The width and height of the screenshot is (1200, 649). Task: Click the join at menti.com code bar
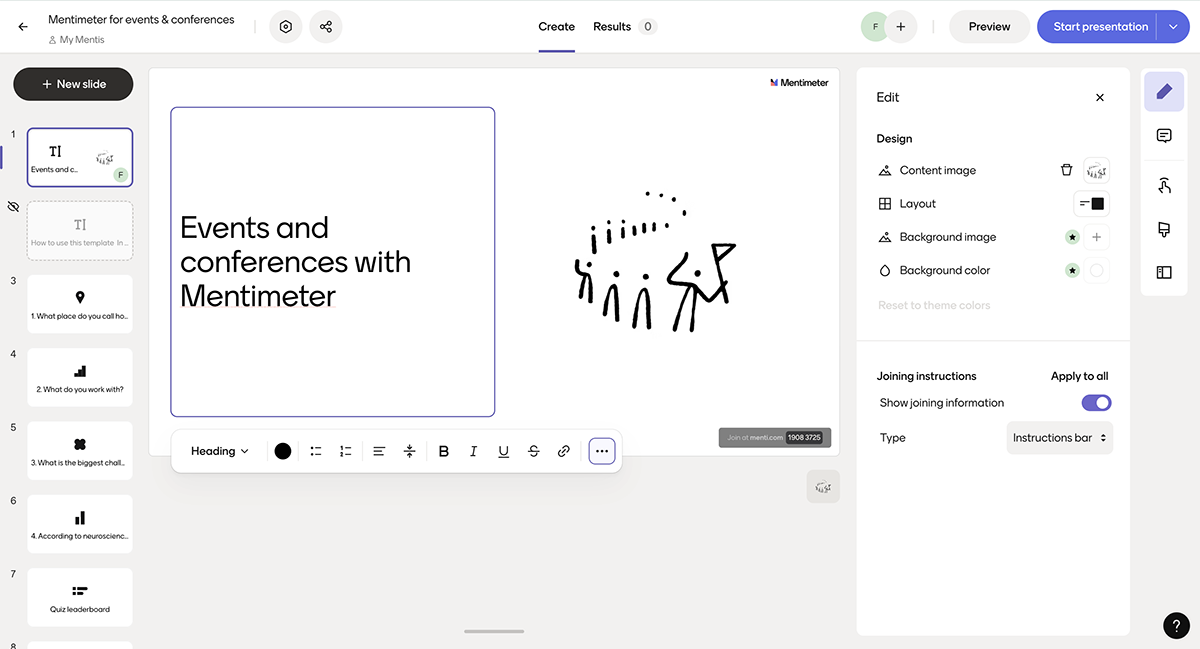pyautogui.click(x=775, y=437)
